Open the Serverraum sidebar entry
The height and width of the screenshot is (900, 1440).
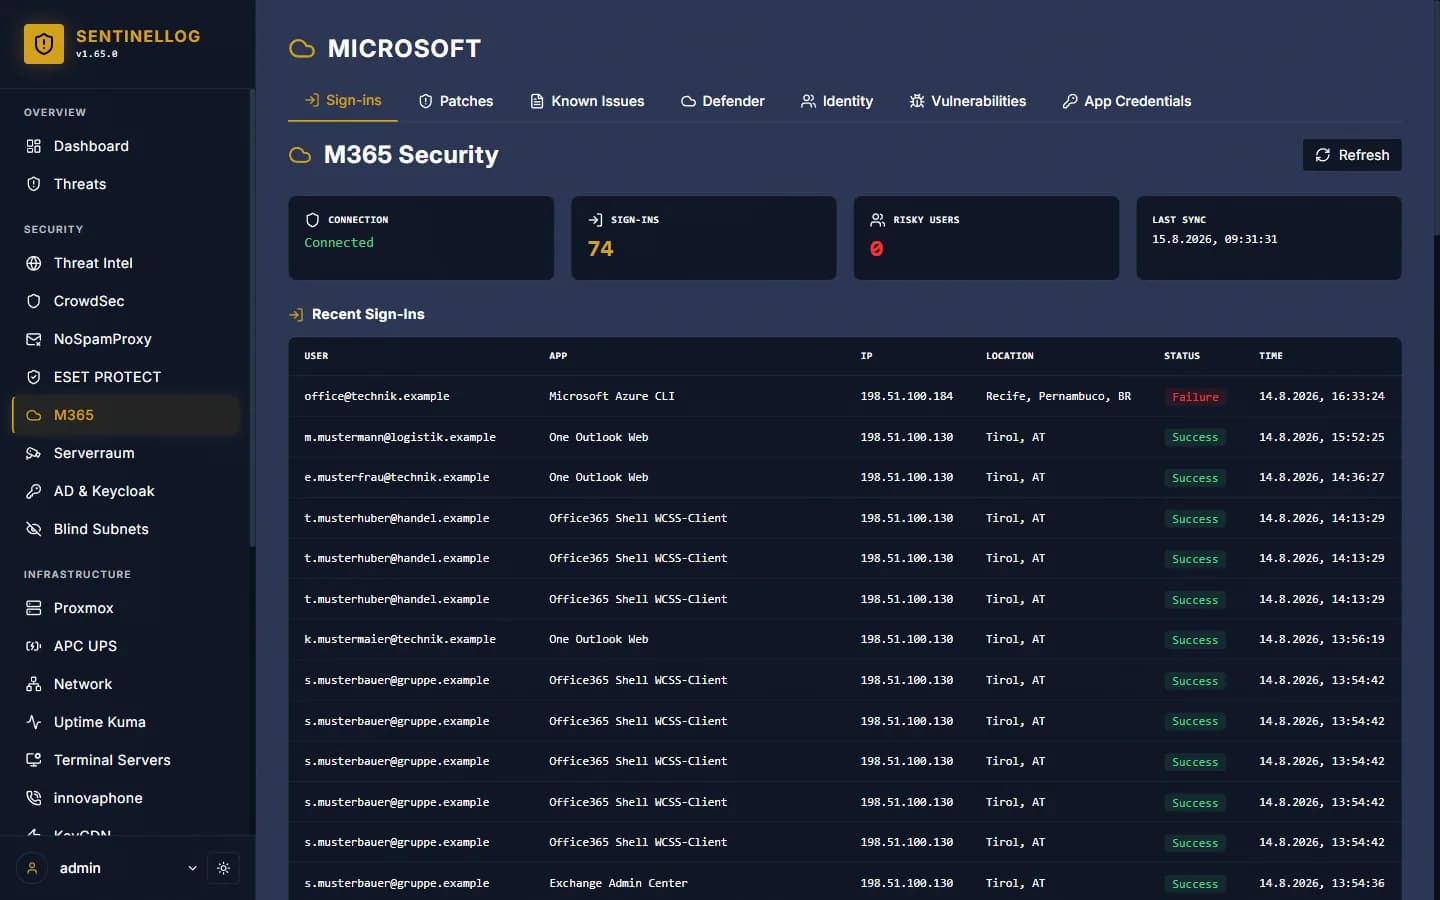[x=126, y=453]
